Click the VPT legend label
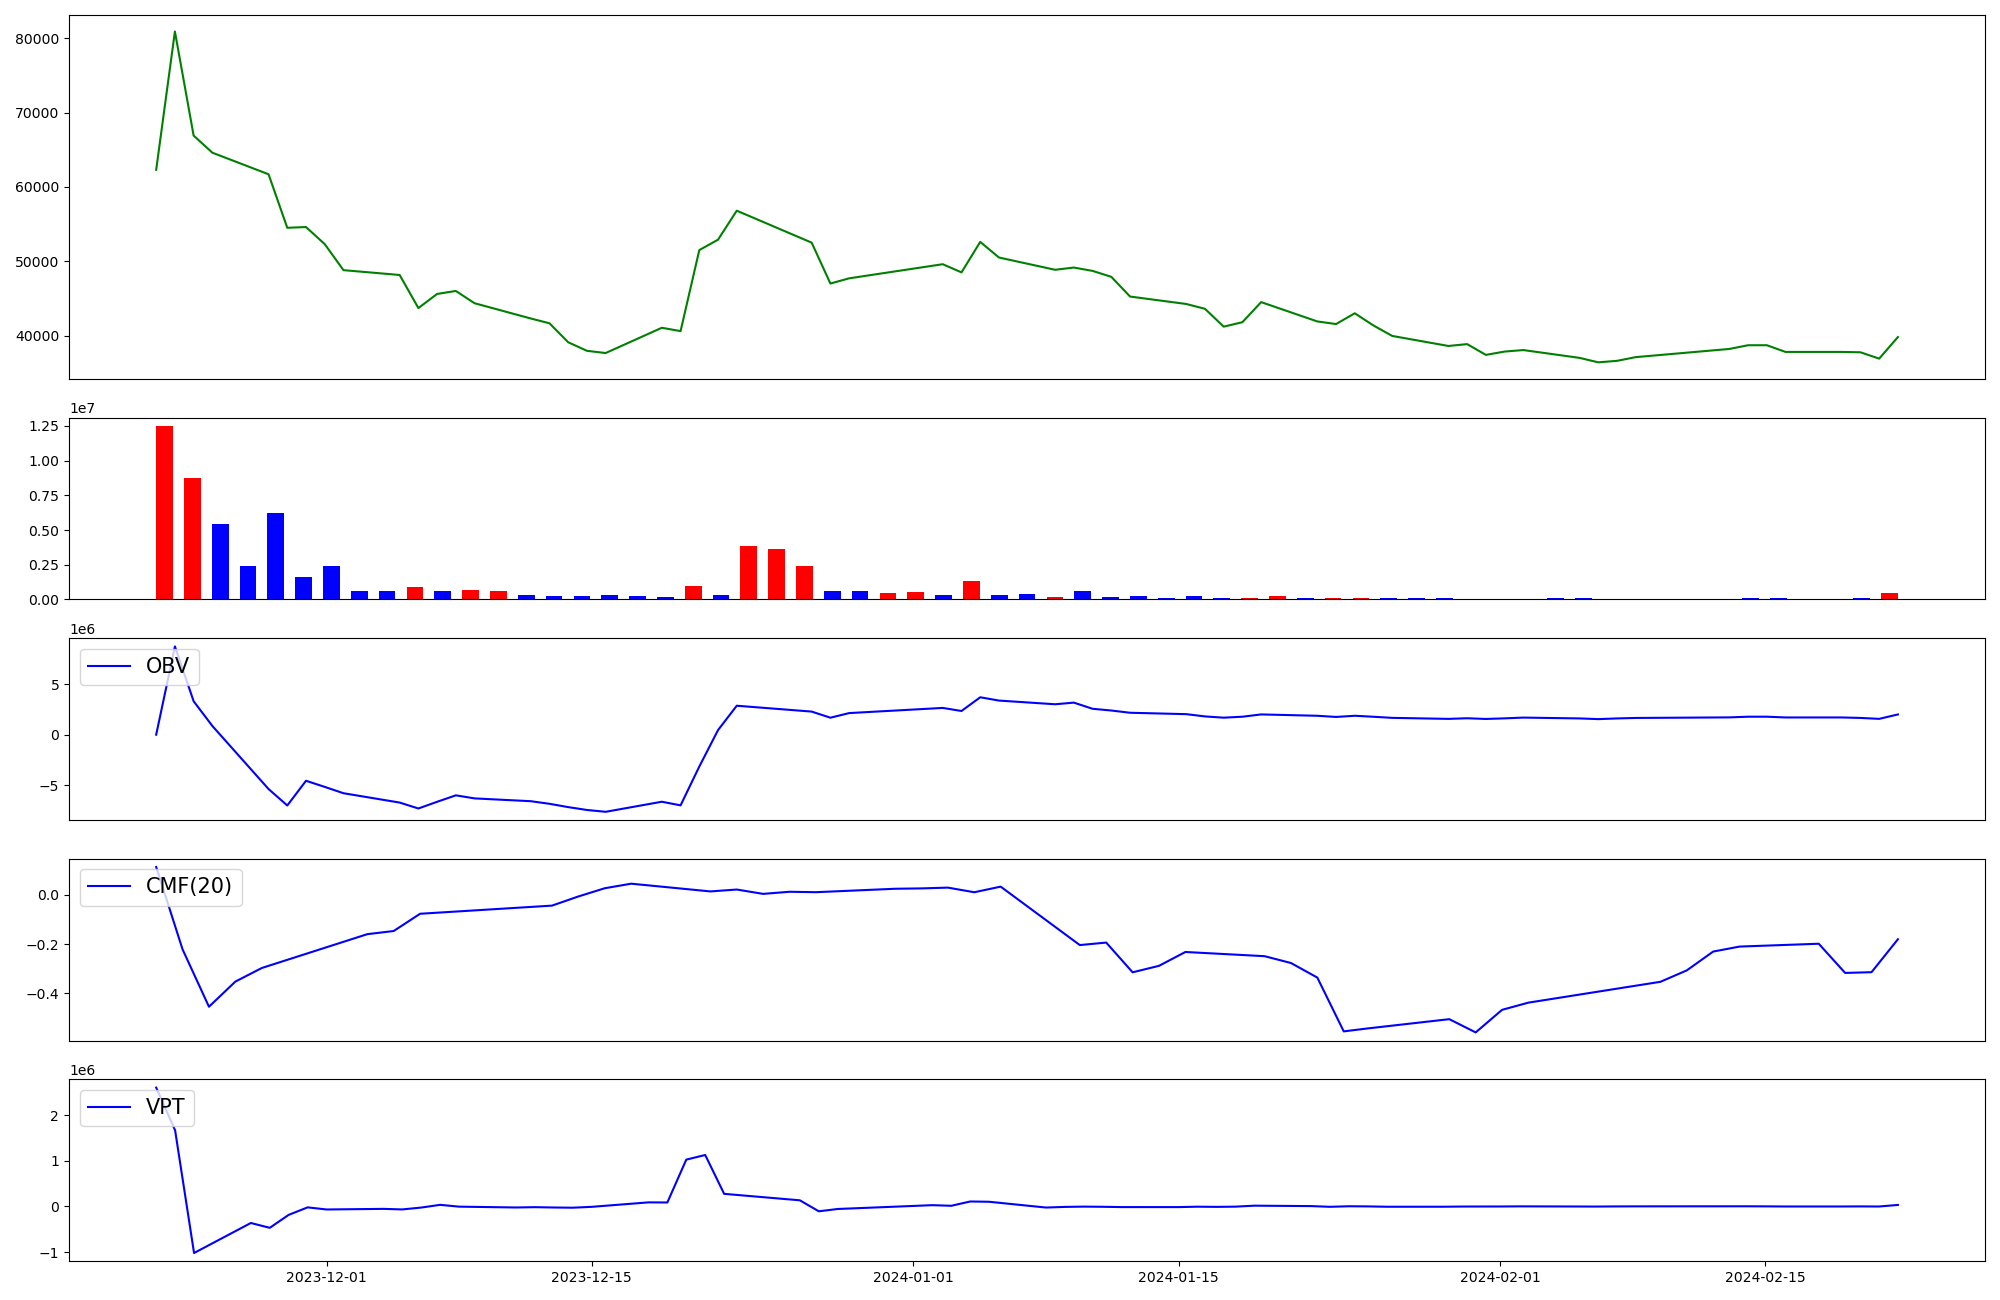The image size is (2000, 1300). 165,1107
